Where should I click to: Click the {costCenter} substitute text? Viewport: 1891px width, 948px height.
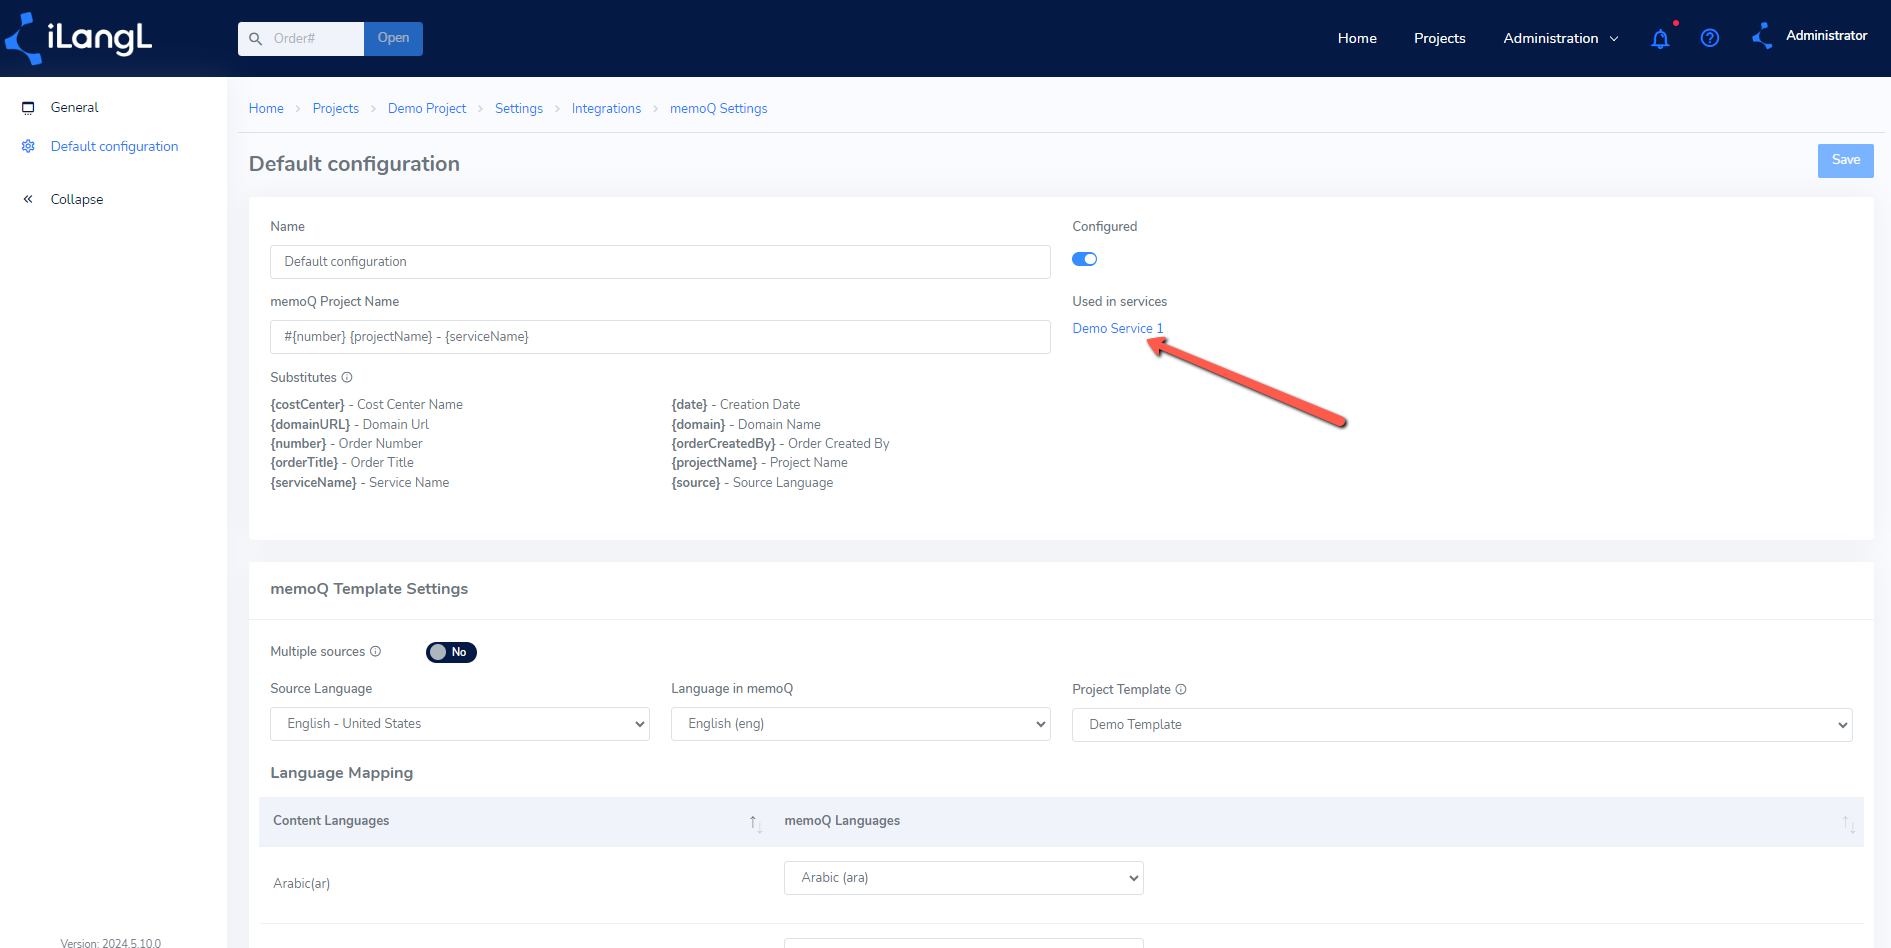(x=307, y=405)
